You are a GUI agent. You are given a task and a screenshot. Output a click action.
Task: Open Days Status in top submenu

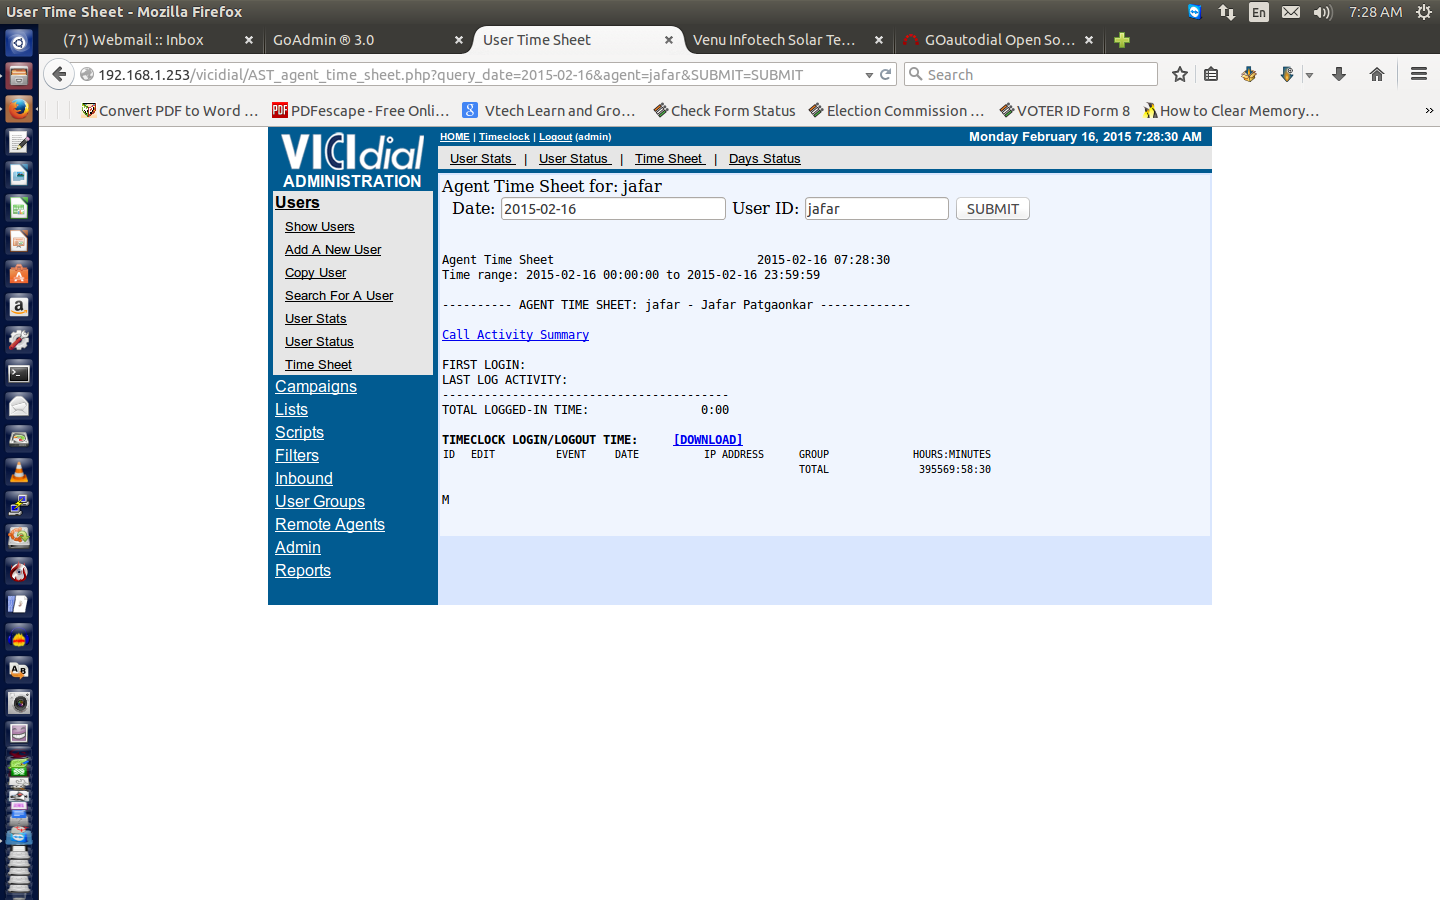(x=764, y=159)
